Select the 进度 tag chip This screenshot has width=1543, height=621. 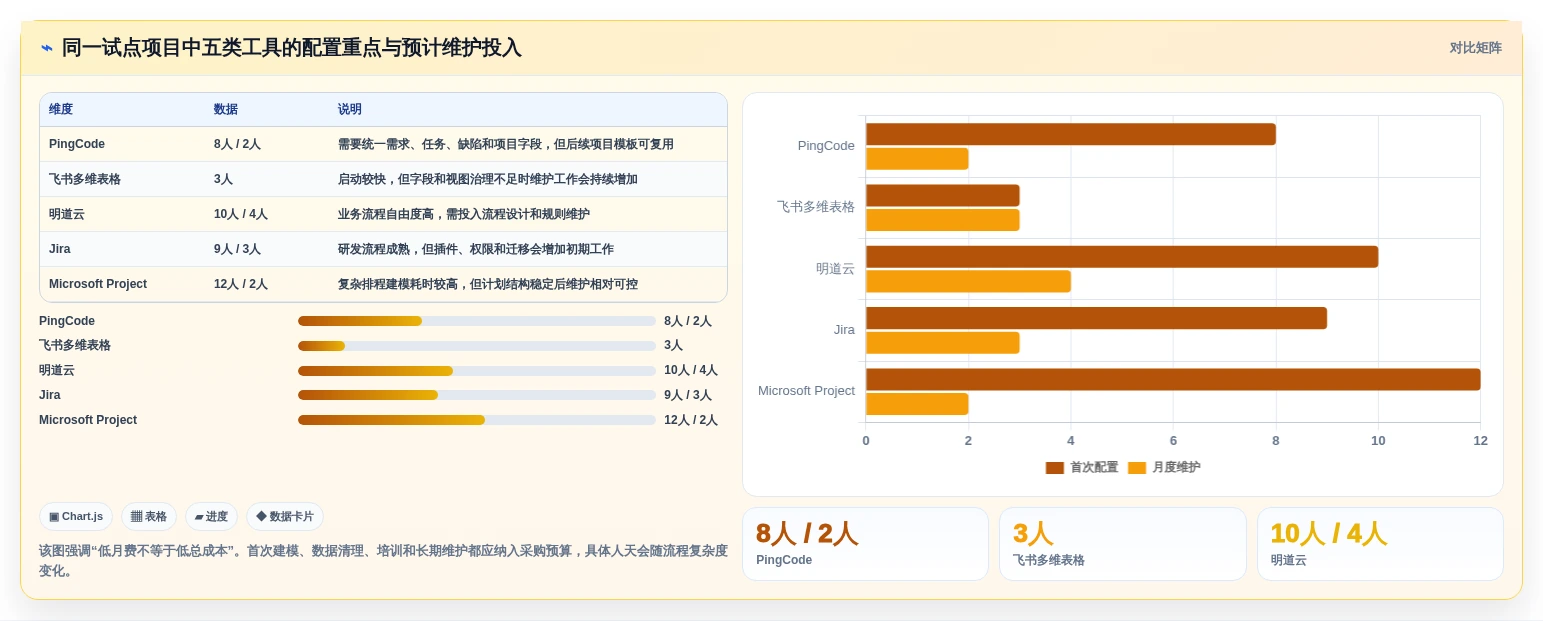click(211, 517)
